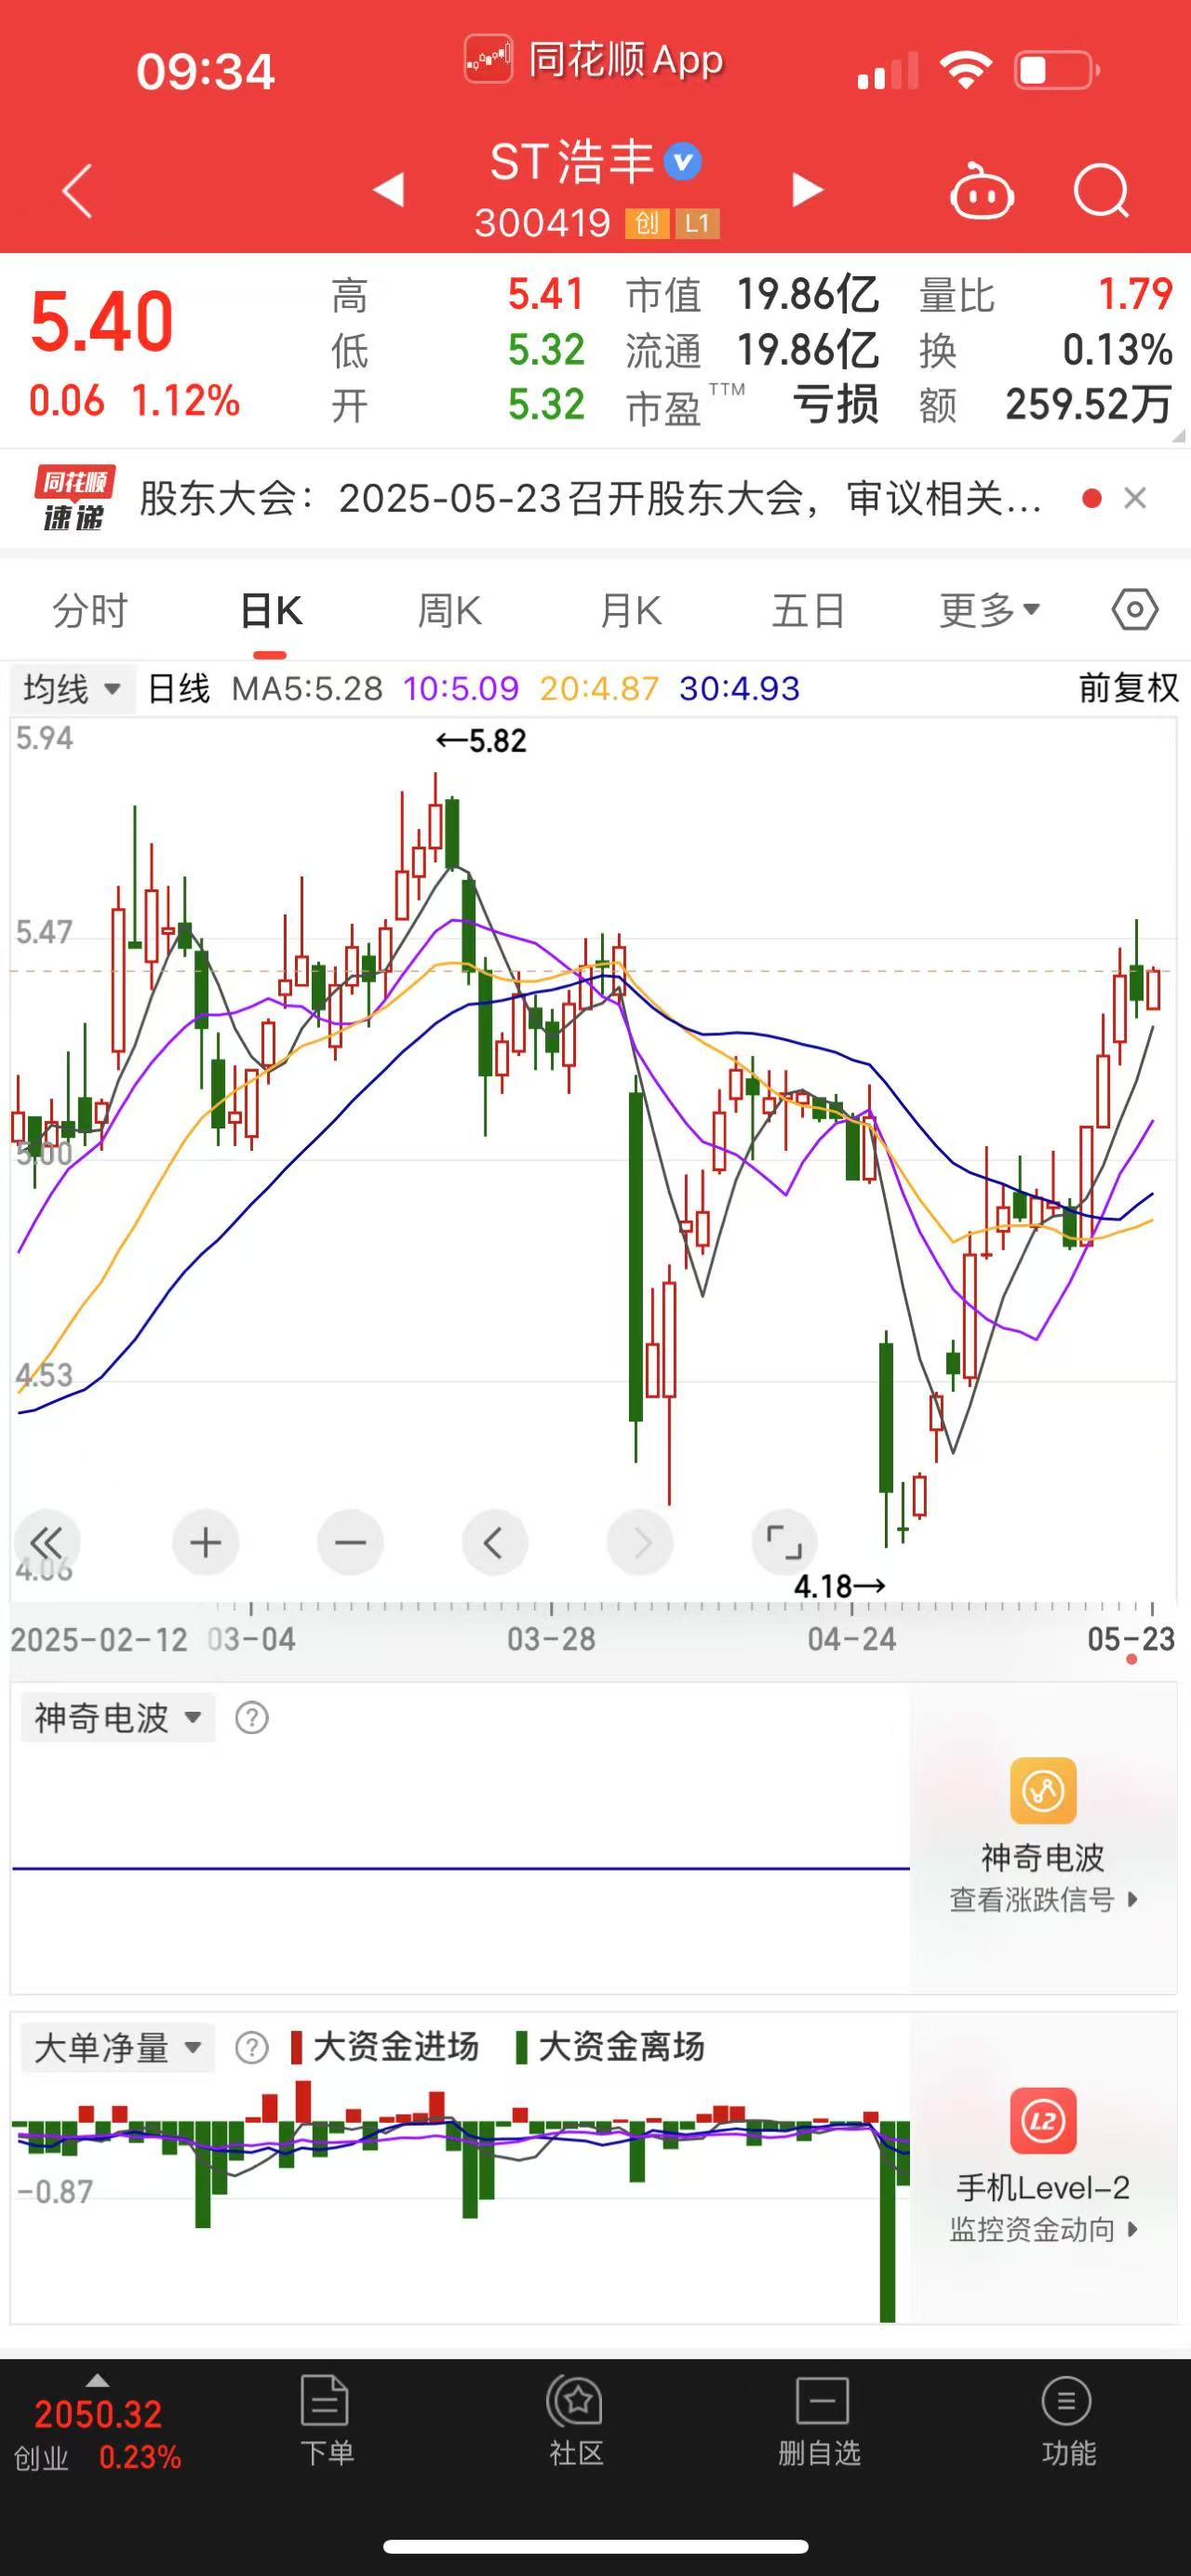1191x2576 pixels.
Task: Go to previous stock with left triangle
Action: point(388,189)
